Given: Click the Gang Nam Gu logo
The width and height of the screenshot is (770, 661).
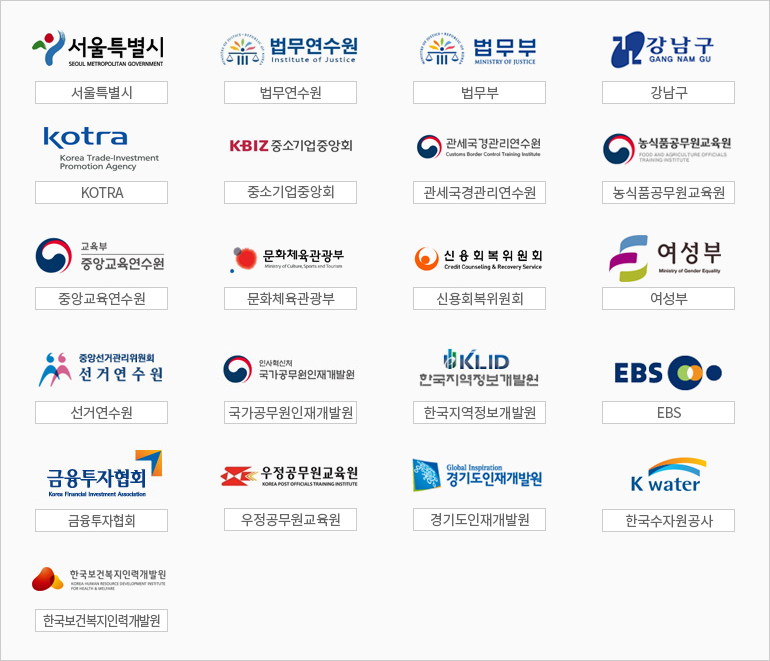Looking at the screenshot, I should click(662, 49).
